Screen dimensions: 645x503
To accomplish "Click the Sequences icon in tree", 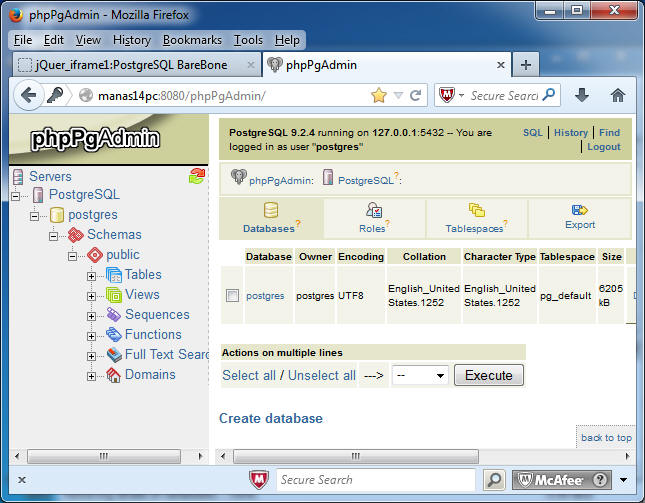I will point(114,315).
